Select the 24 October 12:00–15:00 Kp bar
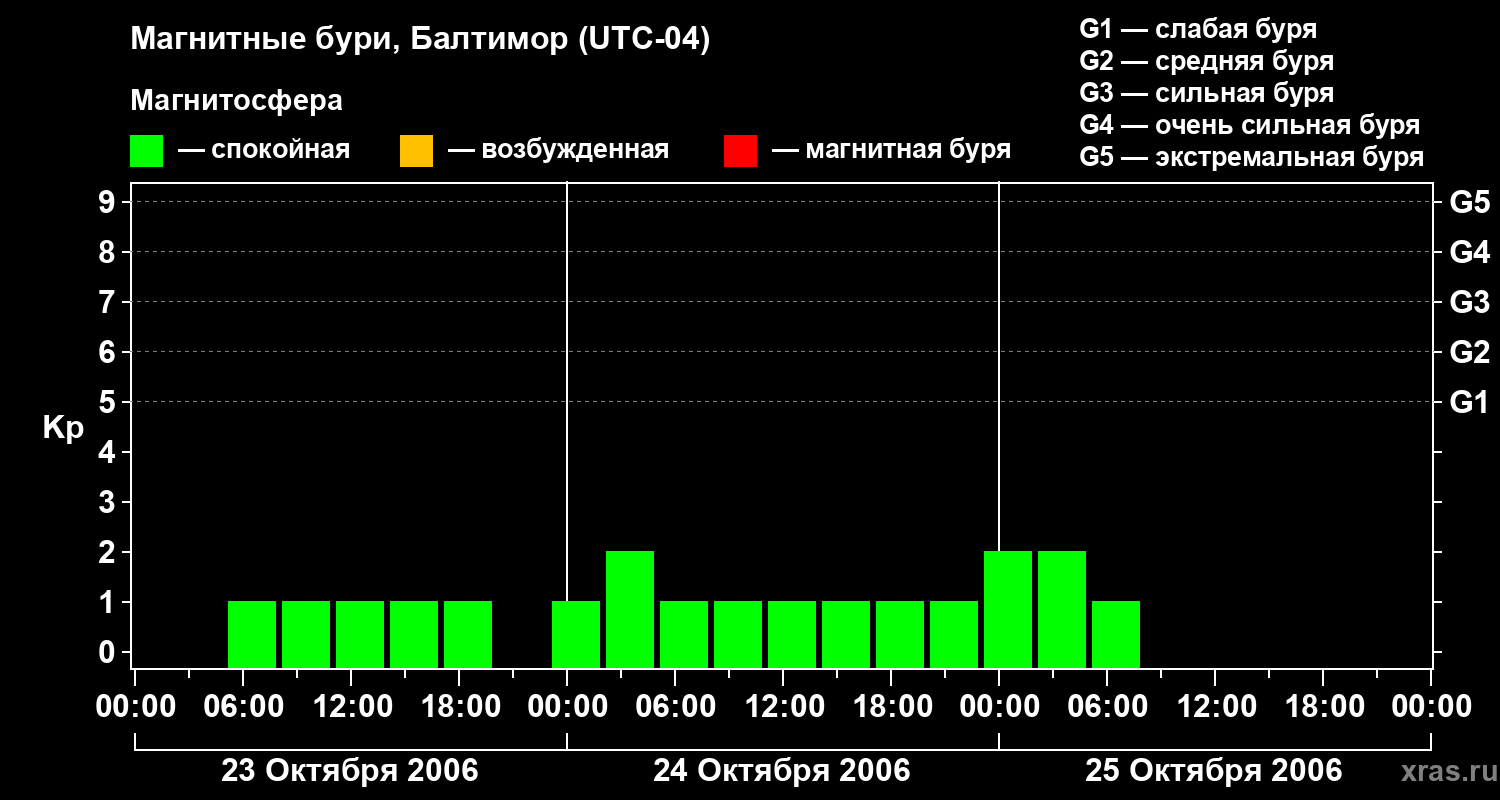1500x800 pixels. point(792,634)
